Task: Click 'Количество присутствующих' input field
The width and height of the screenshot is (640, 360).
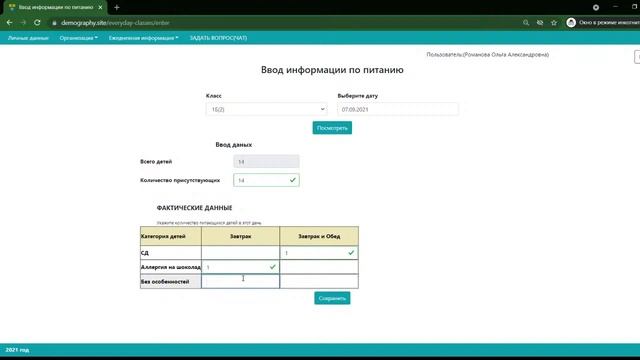Action: coord(266,180)
